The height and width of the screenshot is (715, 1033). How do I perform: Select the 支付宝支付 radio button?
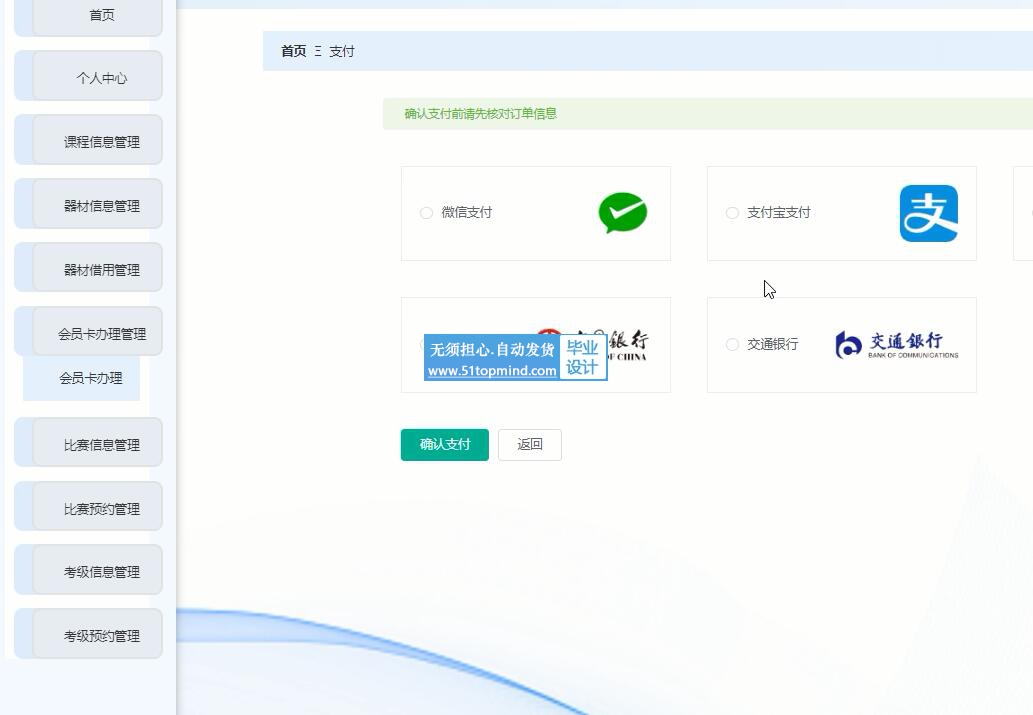click(732, 213)
